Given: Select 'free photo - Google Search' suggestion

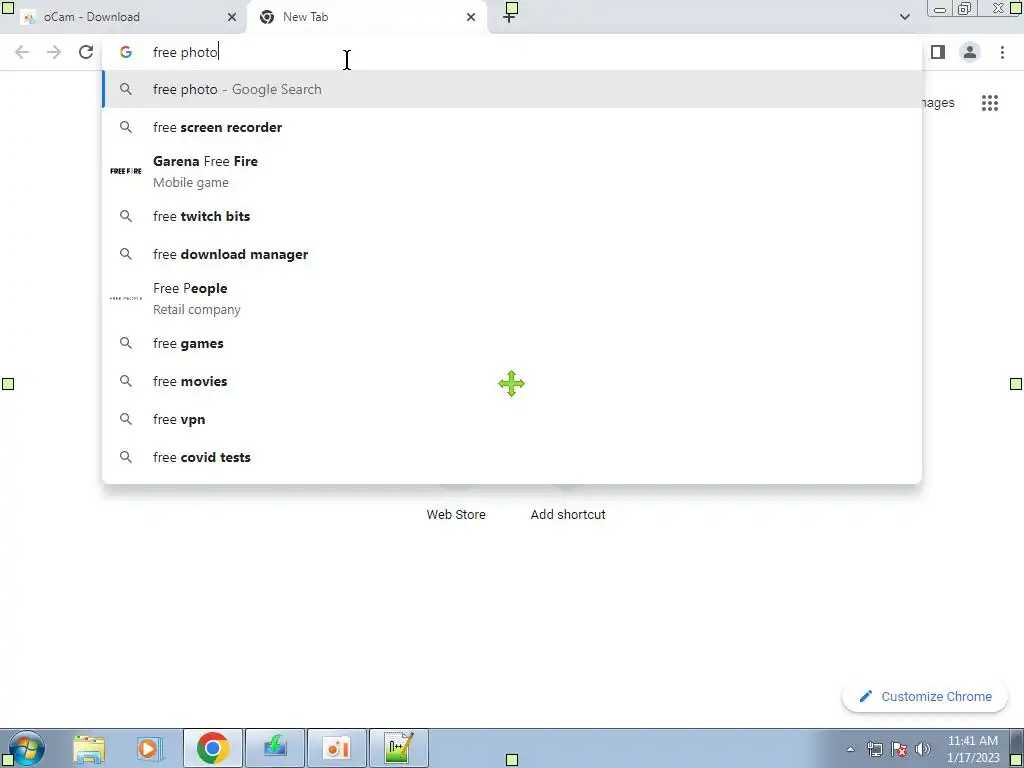Looking at the screenshot, I should (512, 89).
